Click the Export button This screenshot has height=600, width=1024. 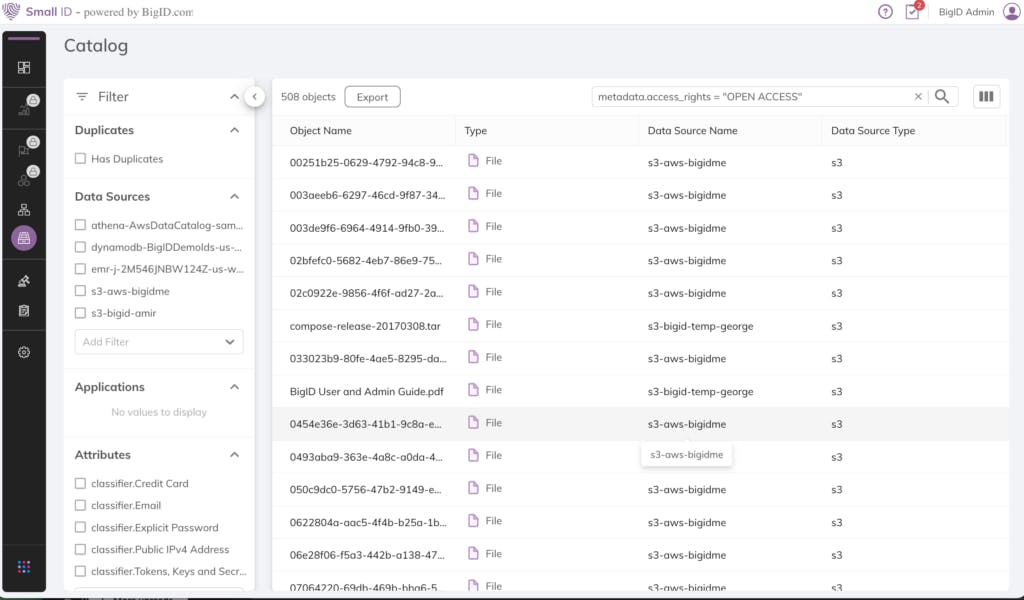(372, 97)
